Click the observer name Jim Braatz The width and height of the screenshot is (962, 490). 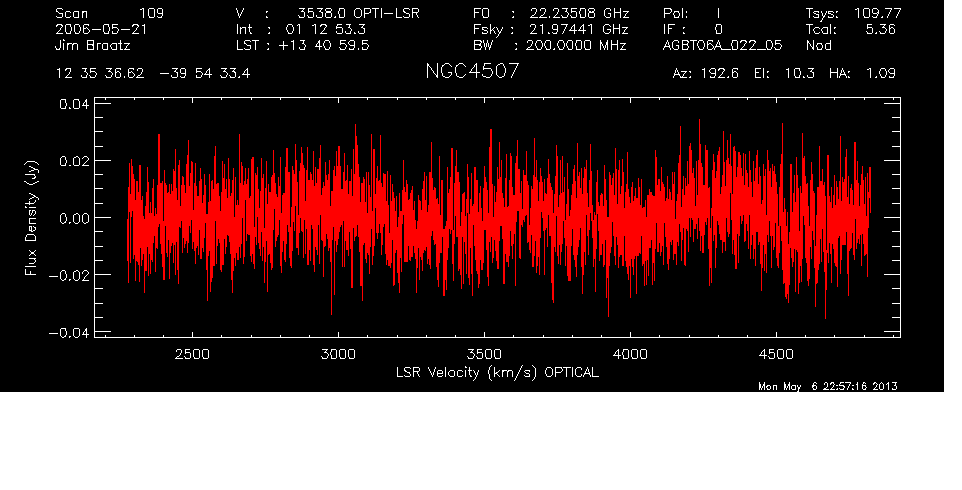tap(93, 45)
